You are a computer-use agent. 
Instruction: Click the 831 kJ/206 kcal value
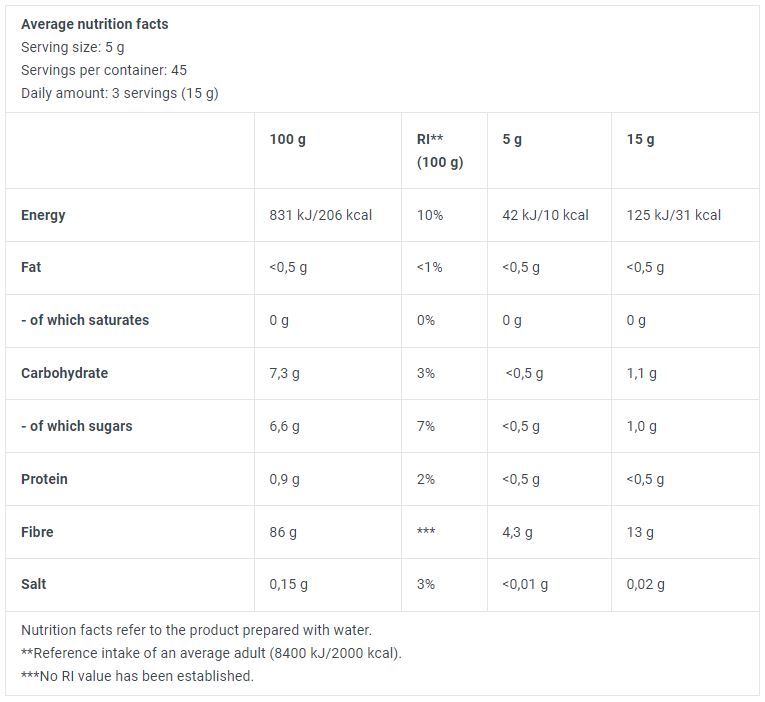(321, 215)
